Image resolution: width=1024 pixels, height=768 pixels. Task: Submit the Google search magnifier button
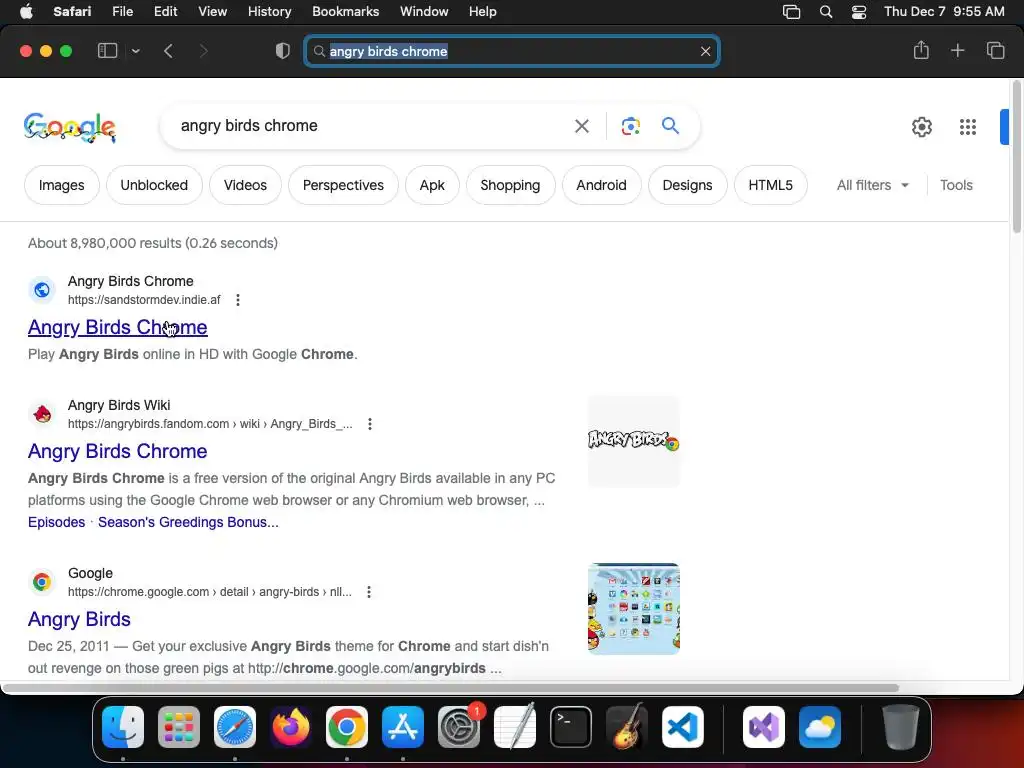click(670, 125)
